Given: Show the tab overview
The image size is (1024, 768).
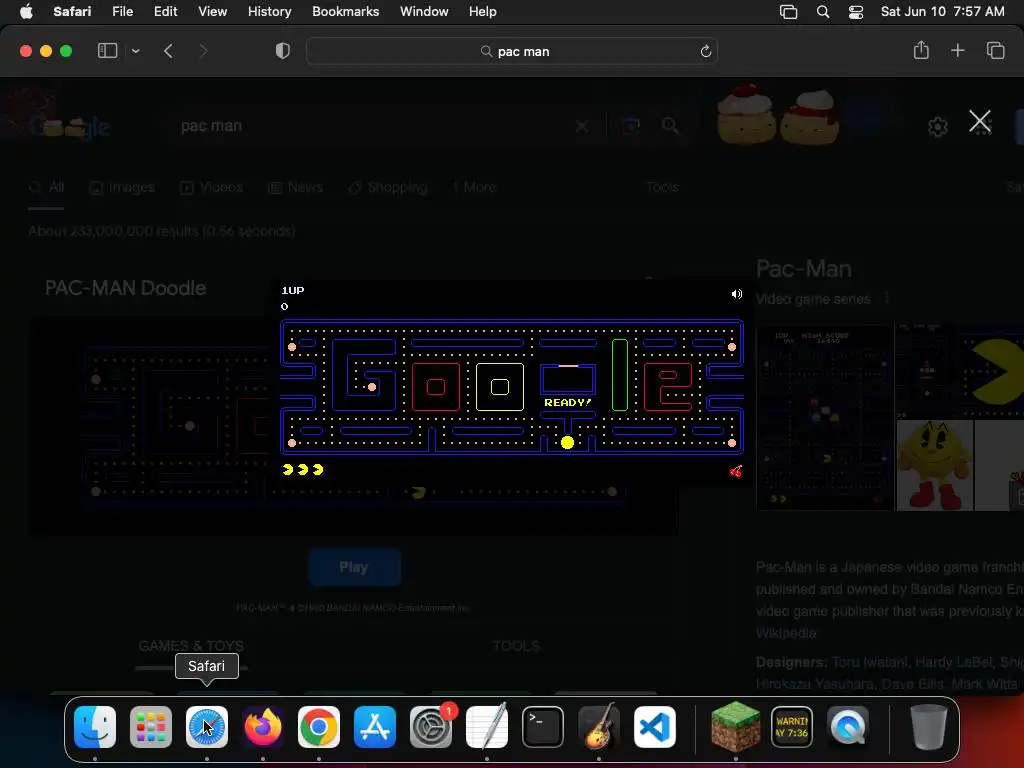Looking at the screenshot, I should coord(995,50).
